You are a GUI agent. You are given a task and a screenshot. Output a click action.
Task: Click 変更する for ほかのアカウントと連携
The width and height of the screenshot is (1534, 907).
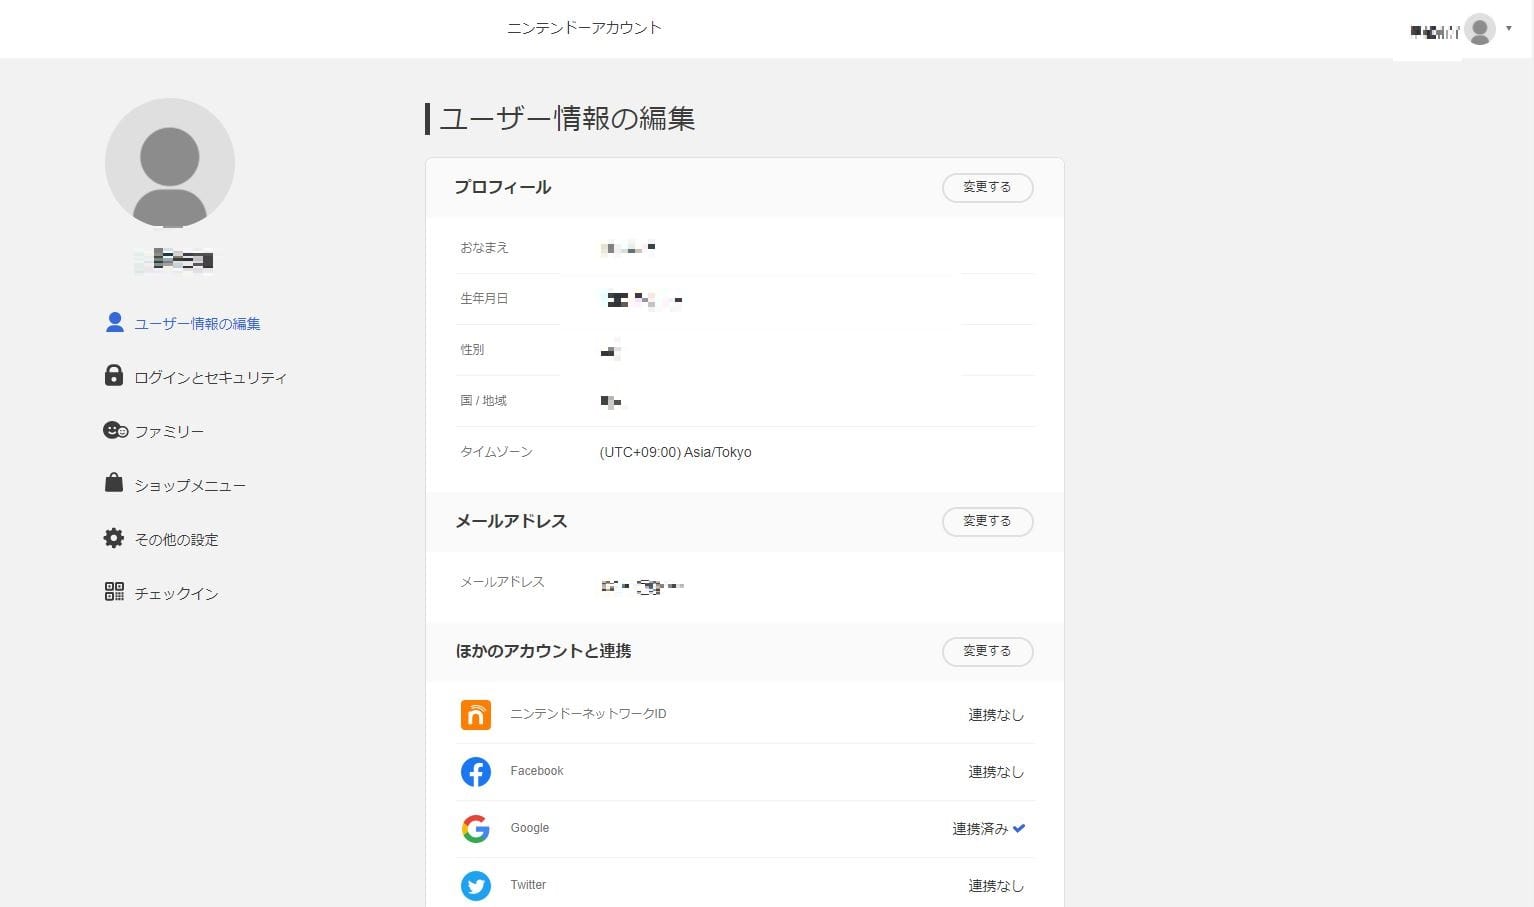pyautogui.click(x=987, y=651)
